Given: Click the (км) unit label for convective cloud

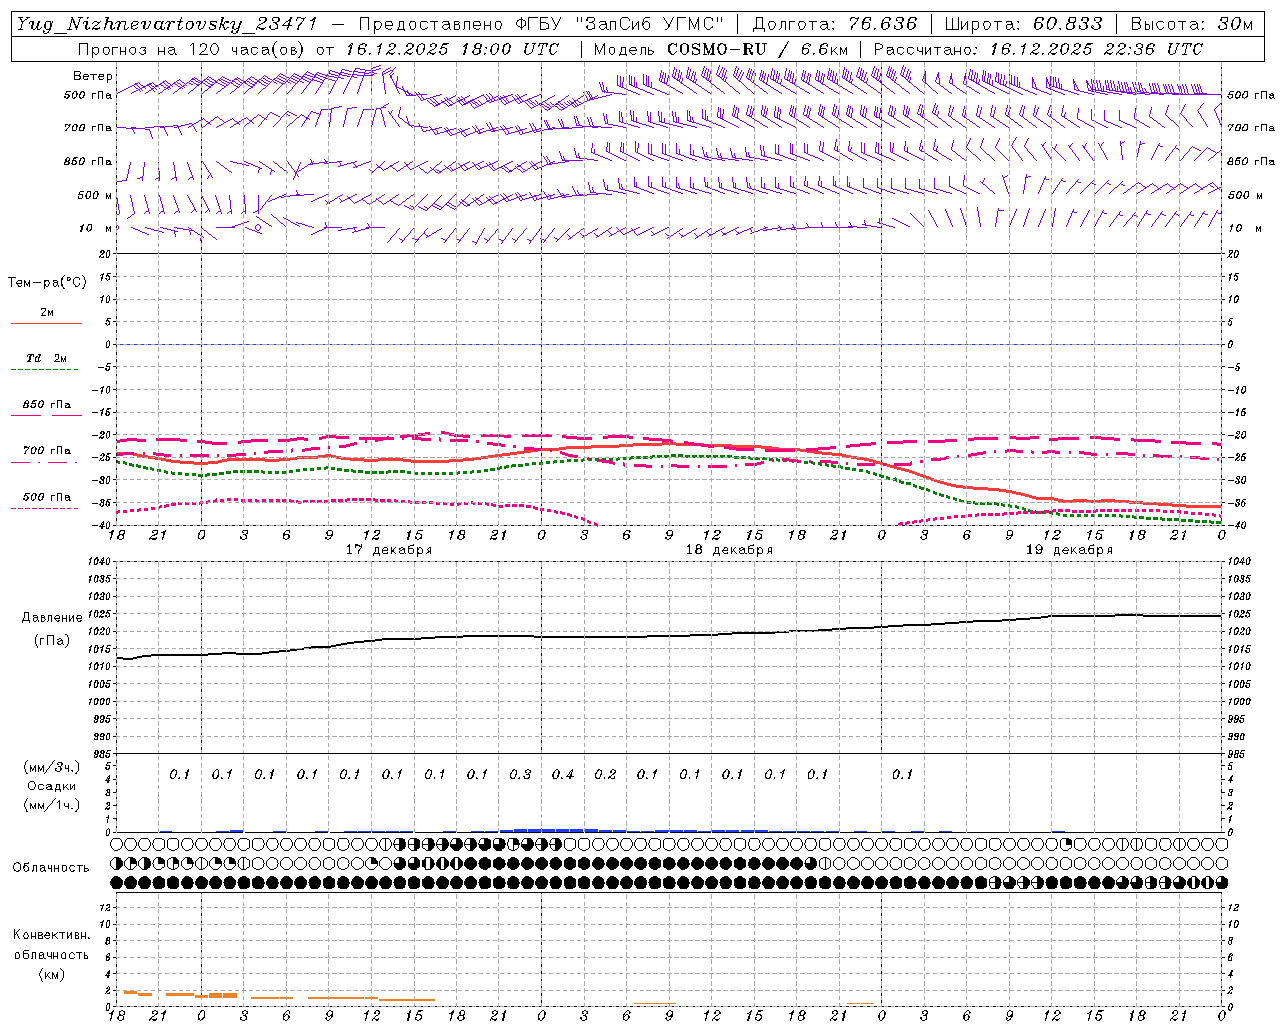Looking at the screenshot, I should pyautogui.click(x=51, y=974).
